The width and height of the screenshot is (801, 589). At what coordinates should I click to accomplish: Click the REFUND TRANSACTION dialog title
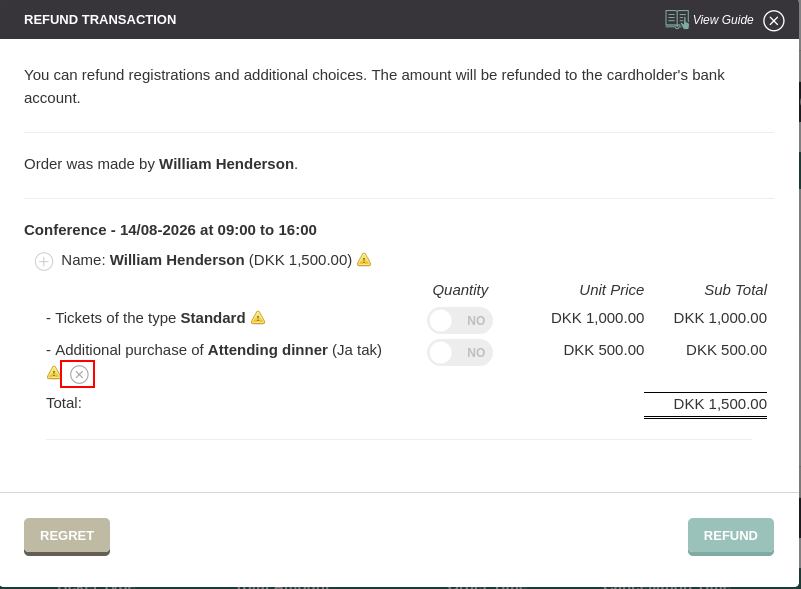tap(100, 19)
